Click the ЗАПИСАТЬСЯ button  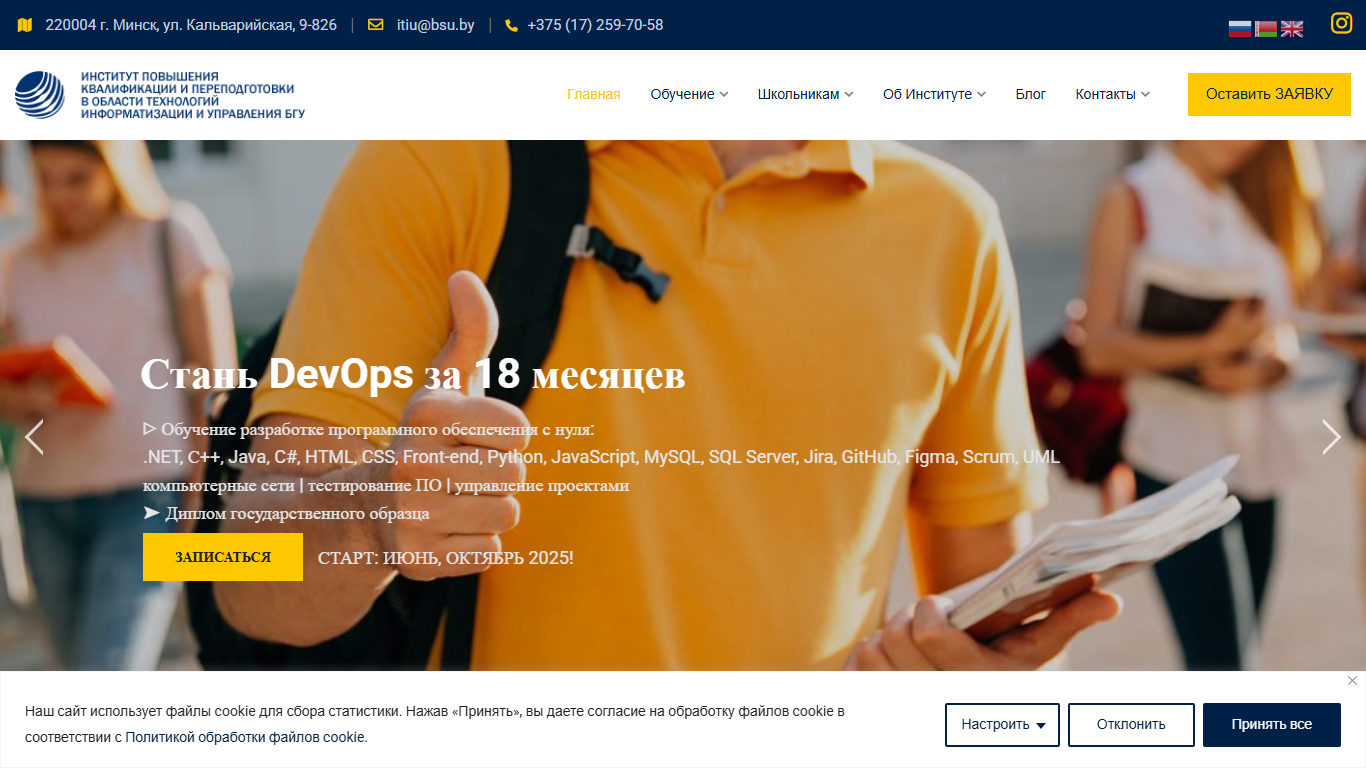(x=223, y=557)
